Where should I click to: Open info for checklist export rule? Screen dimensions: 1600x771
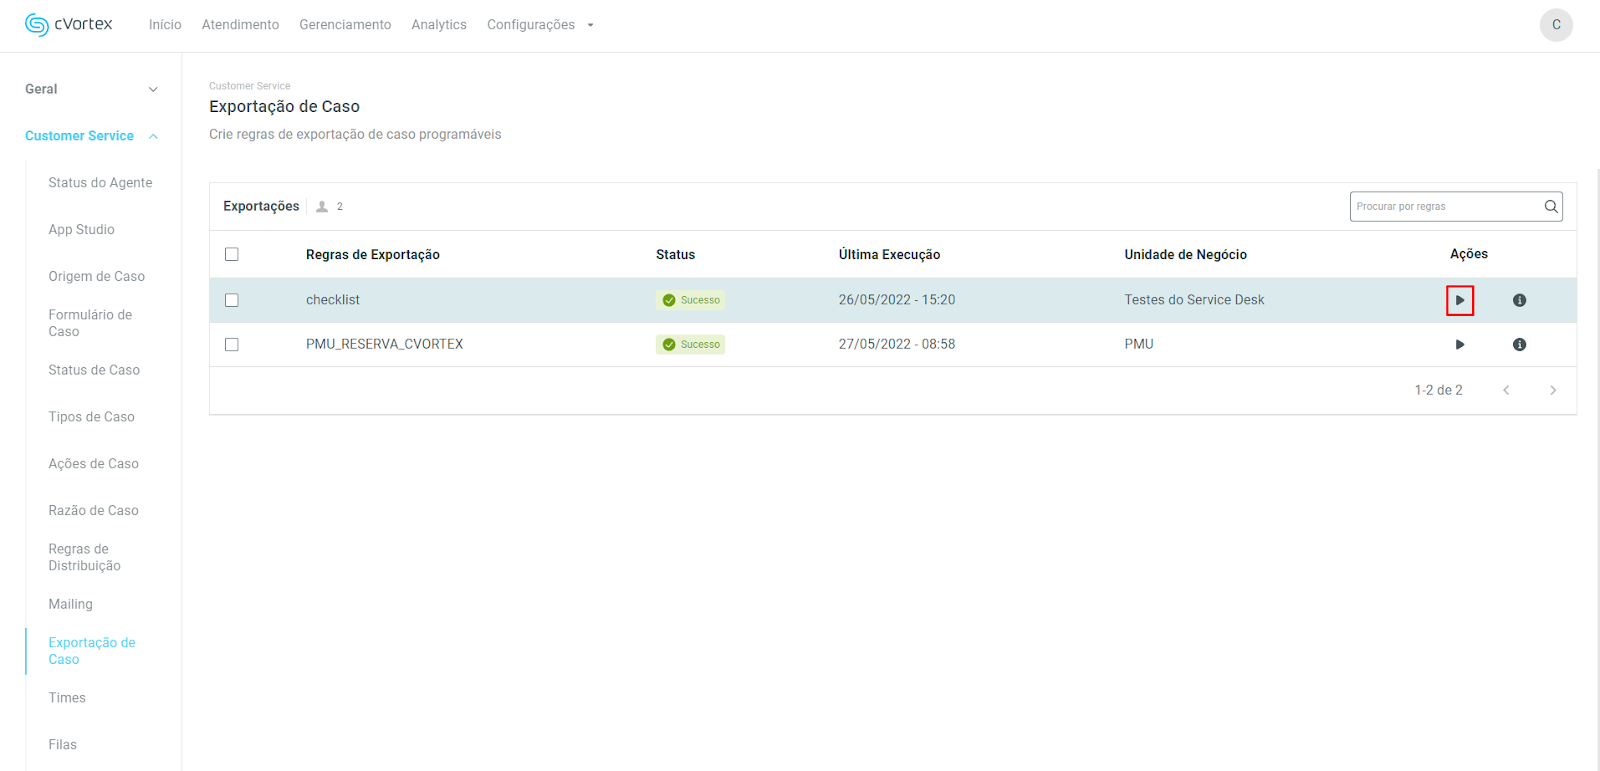click(1519, 300)
